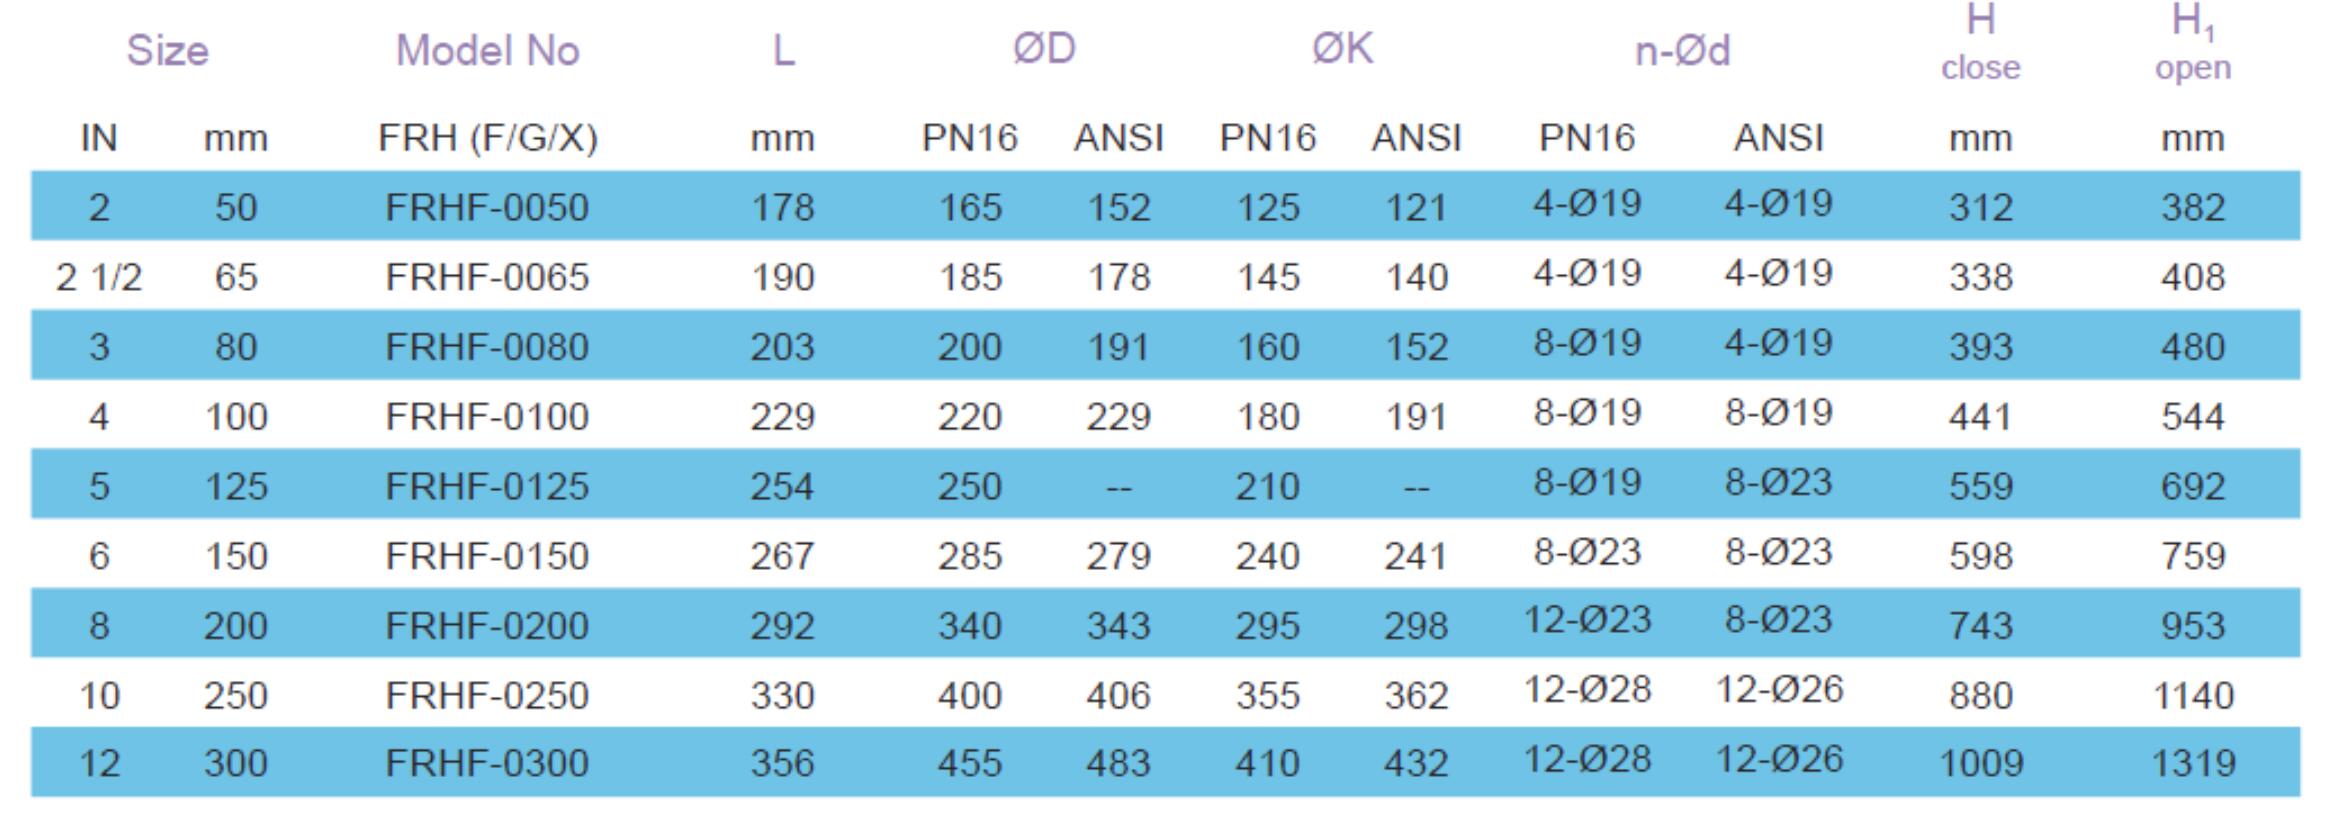Image resolution: width=2330 pixels, height=820 pixels.
Task: Click model FRHF-0200
Action: pos(488,625)
